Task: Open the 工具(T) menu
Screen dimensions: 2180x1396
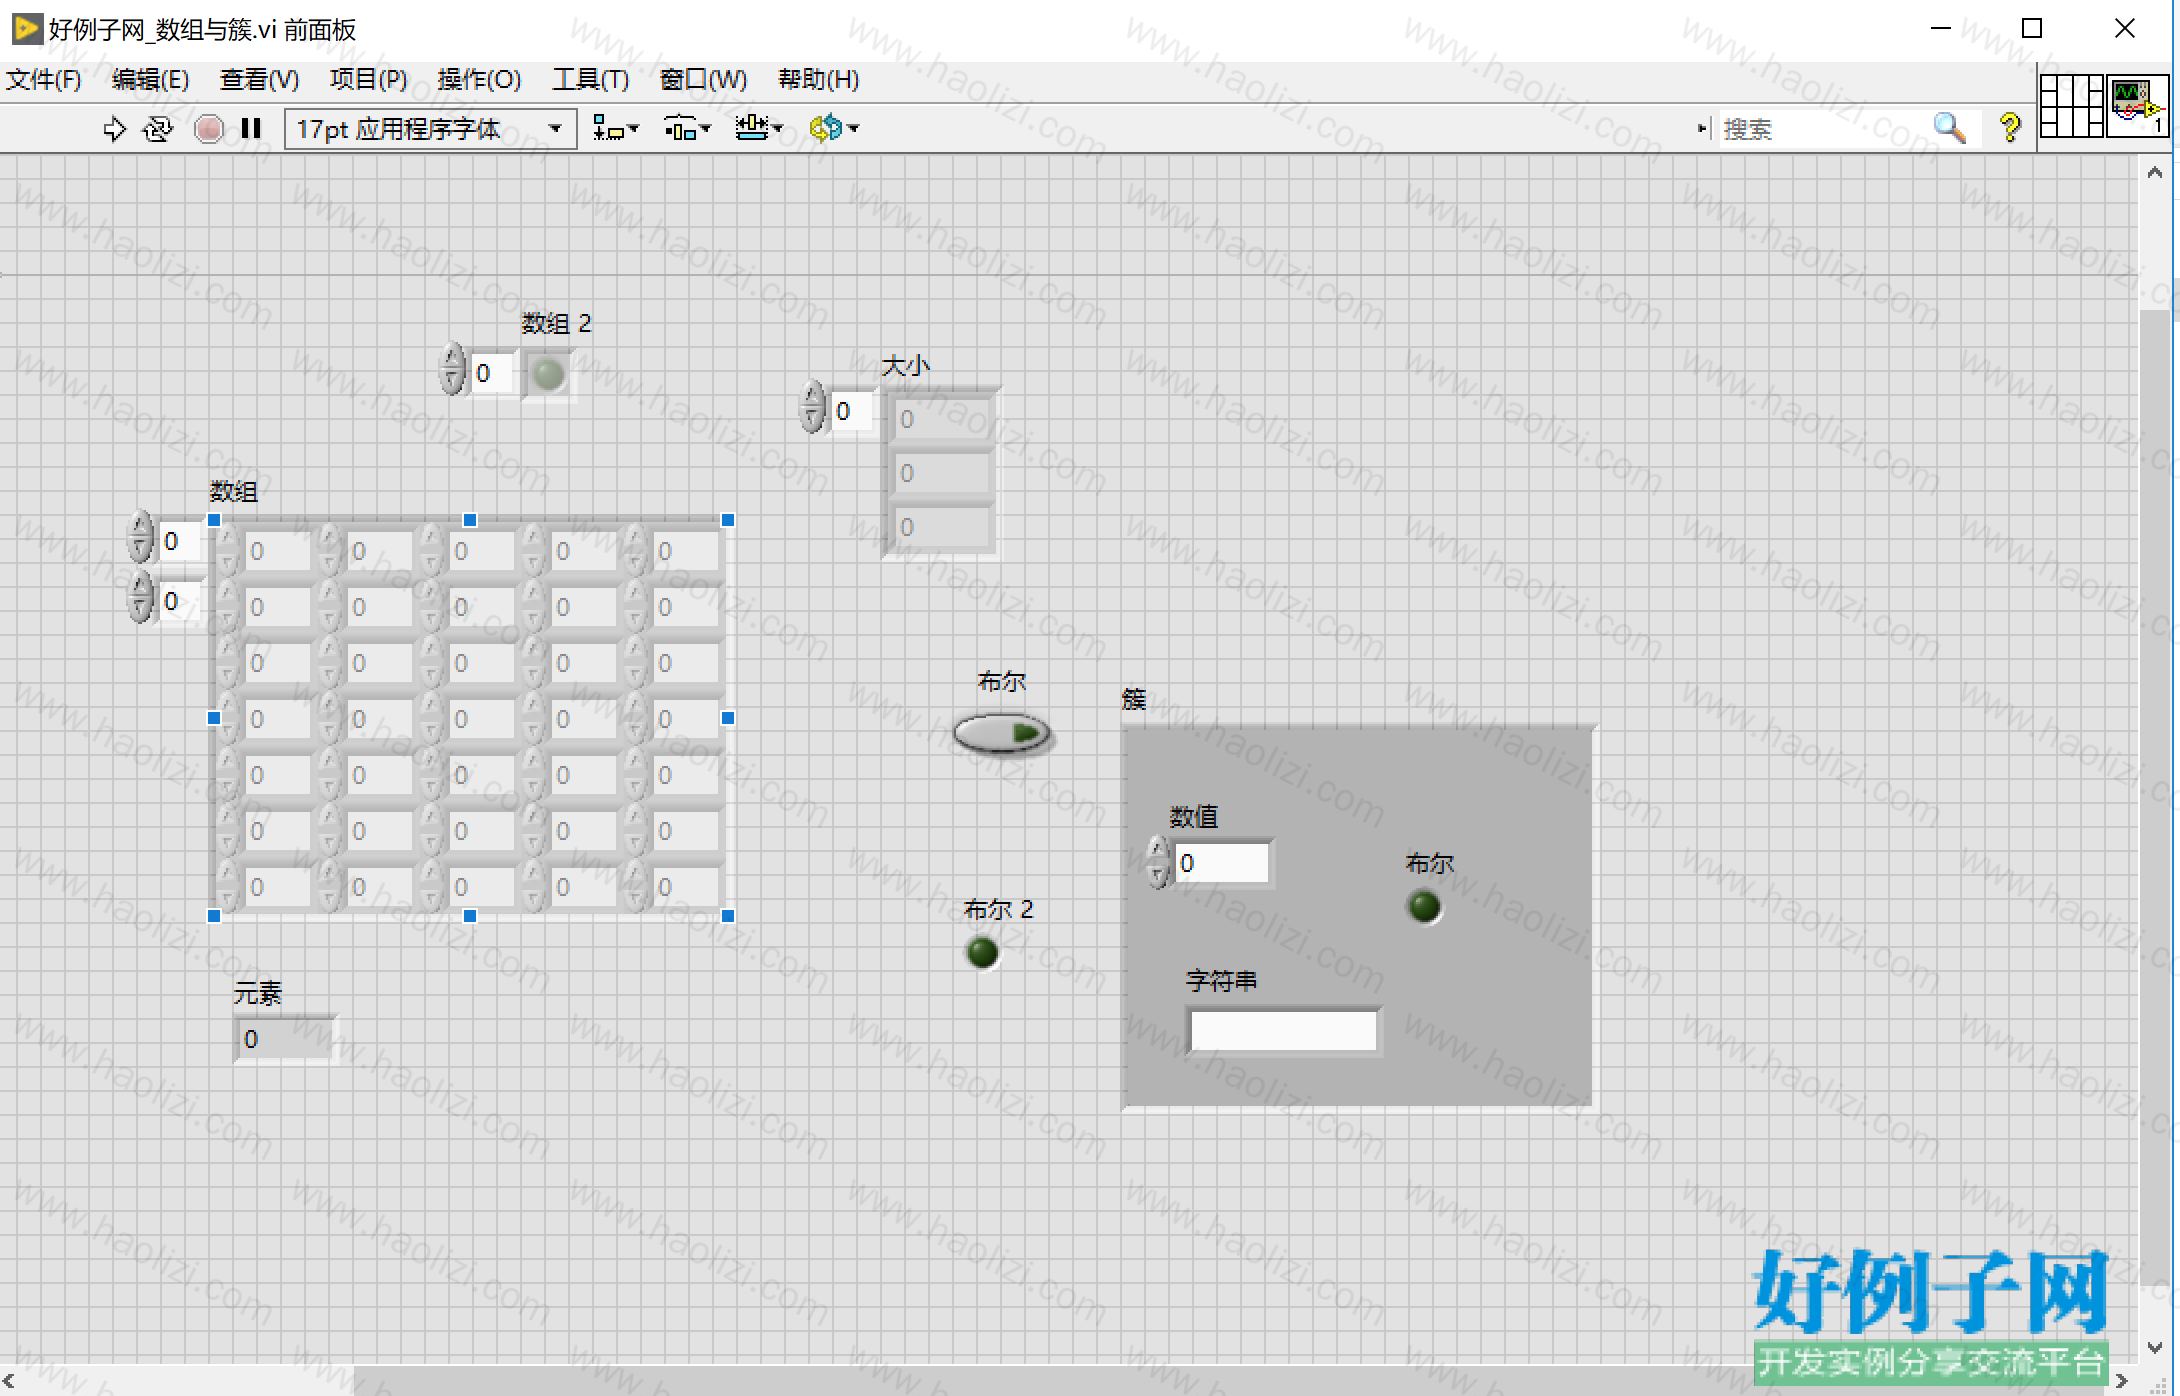Action: tap(590, 79)
